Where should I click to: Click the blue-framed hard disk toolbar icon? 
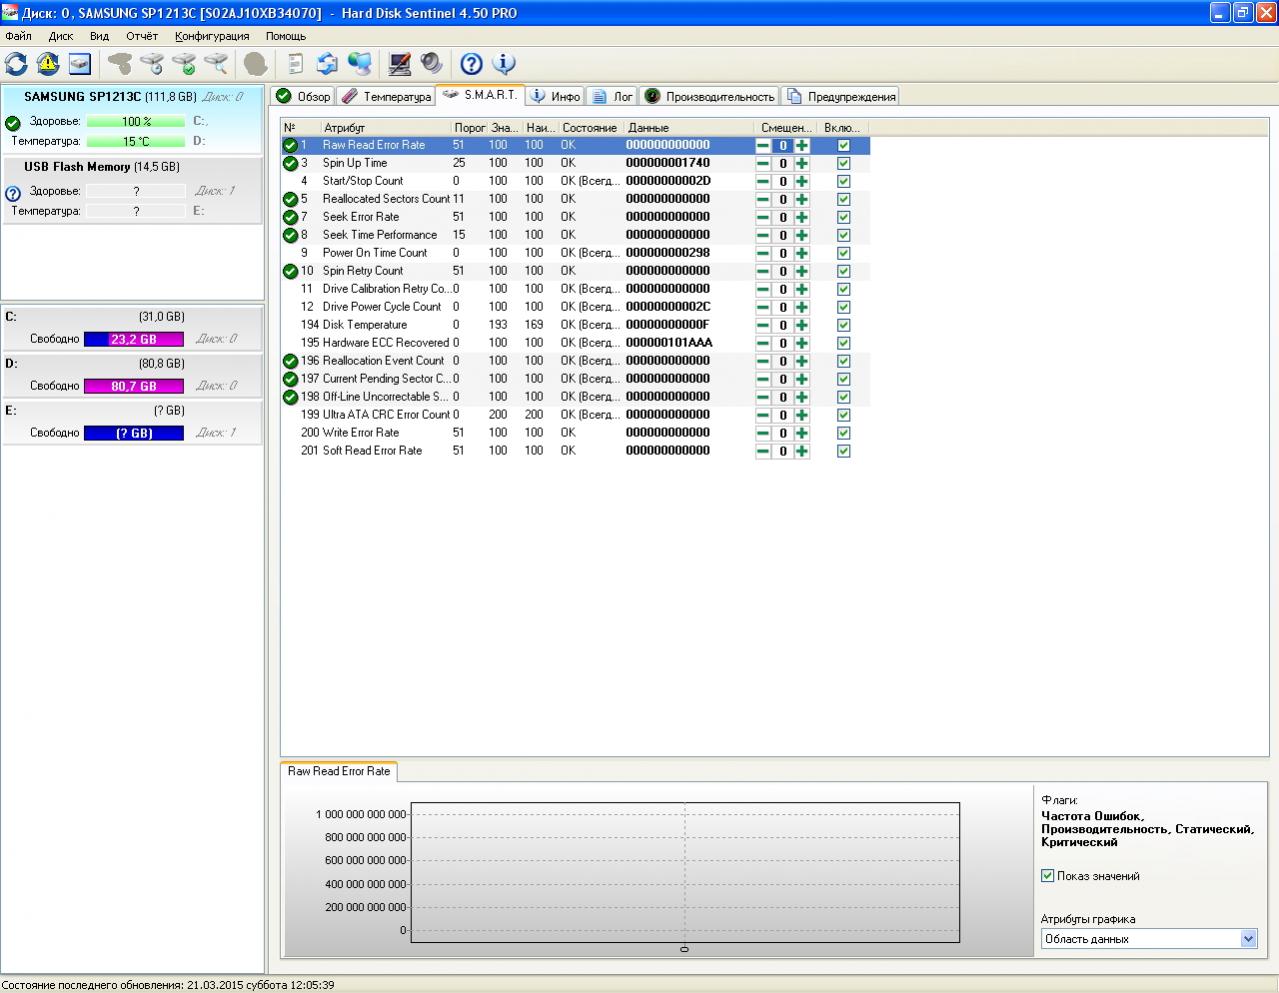pyautogui.click(x=80, y=64)
